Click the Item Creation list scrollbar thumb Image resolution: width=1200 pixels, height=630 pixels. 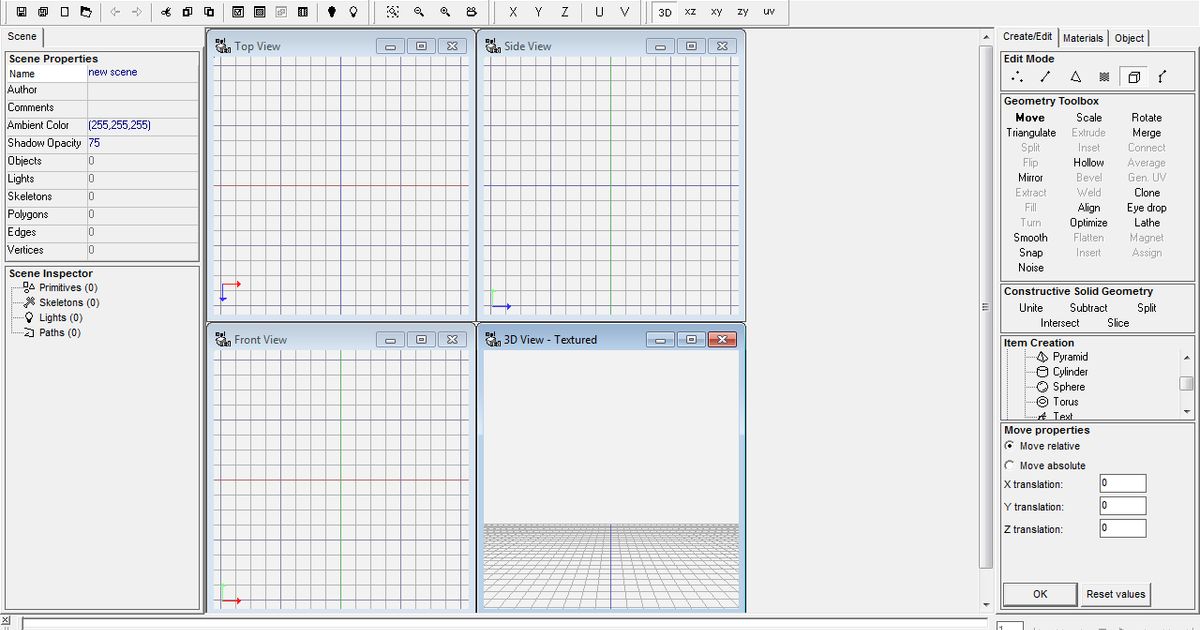pyautogui.click(x=1186, y=383)
